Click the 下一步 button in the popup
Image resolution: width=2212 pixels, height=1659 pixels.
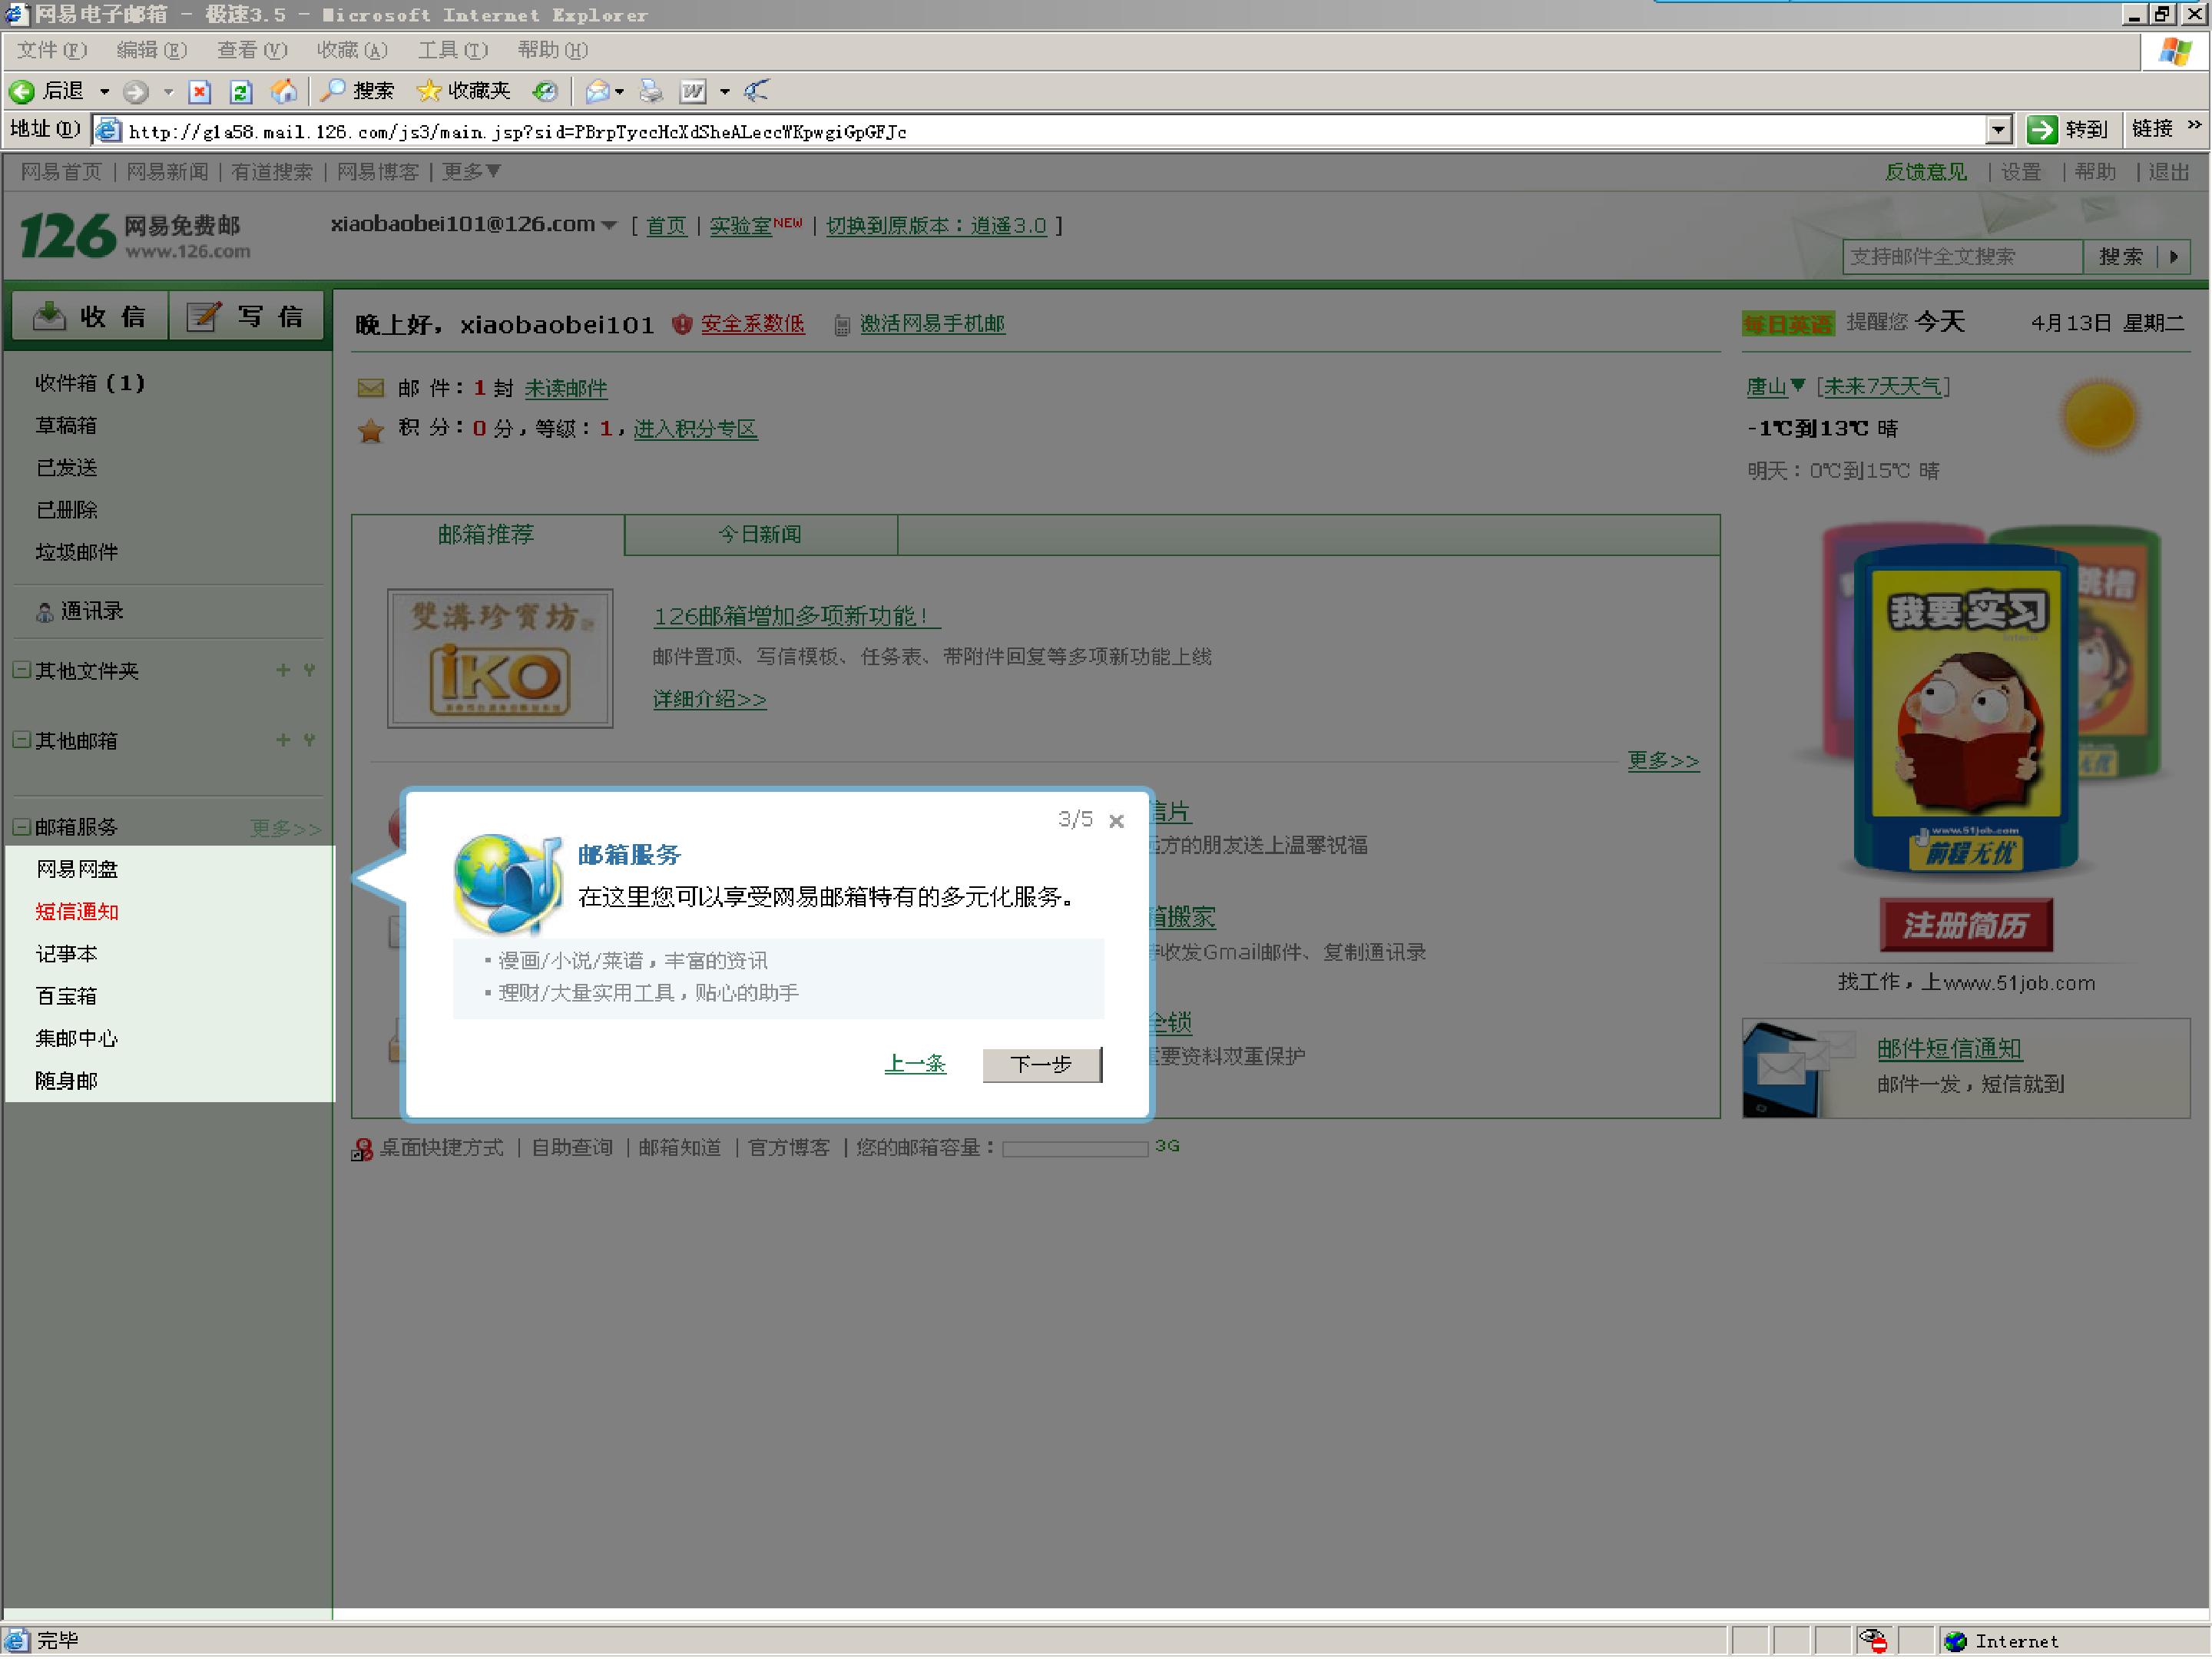tap(1042, 1065)
